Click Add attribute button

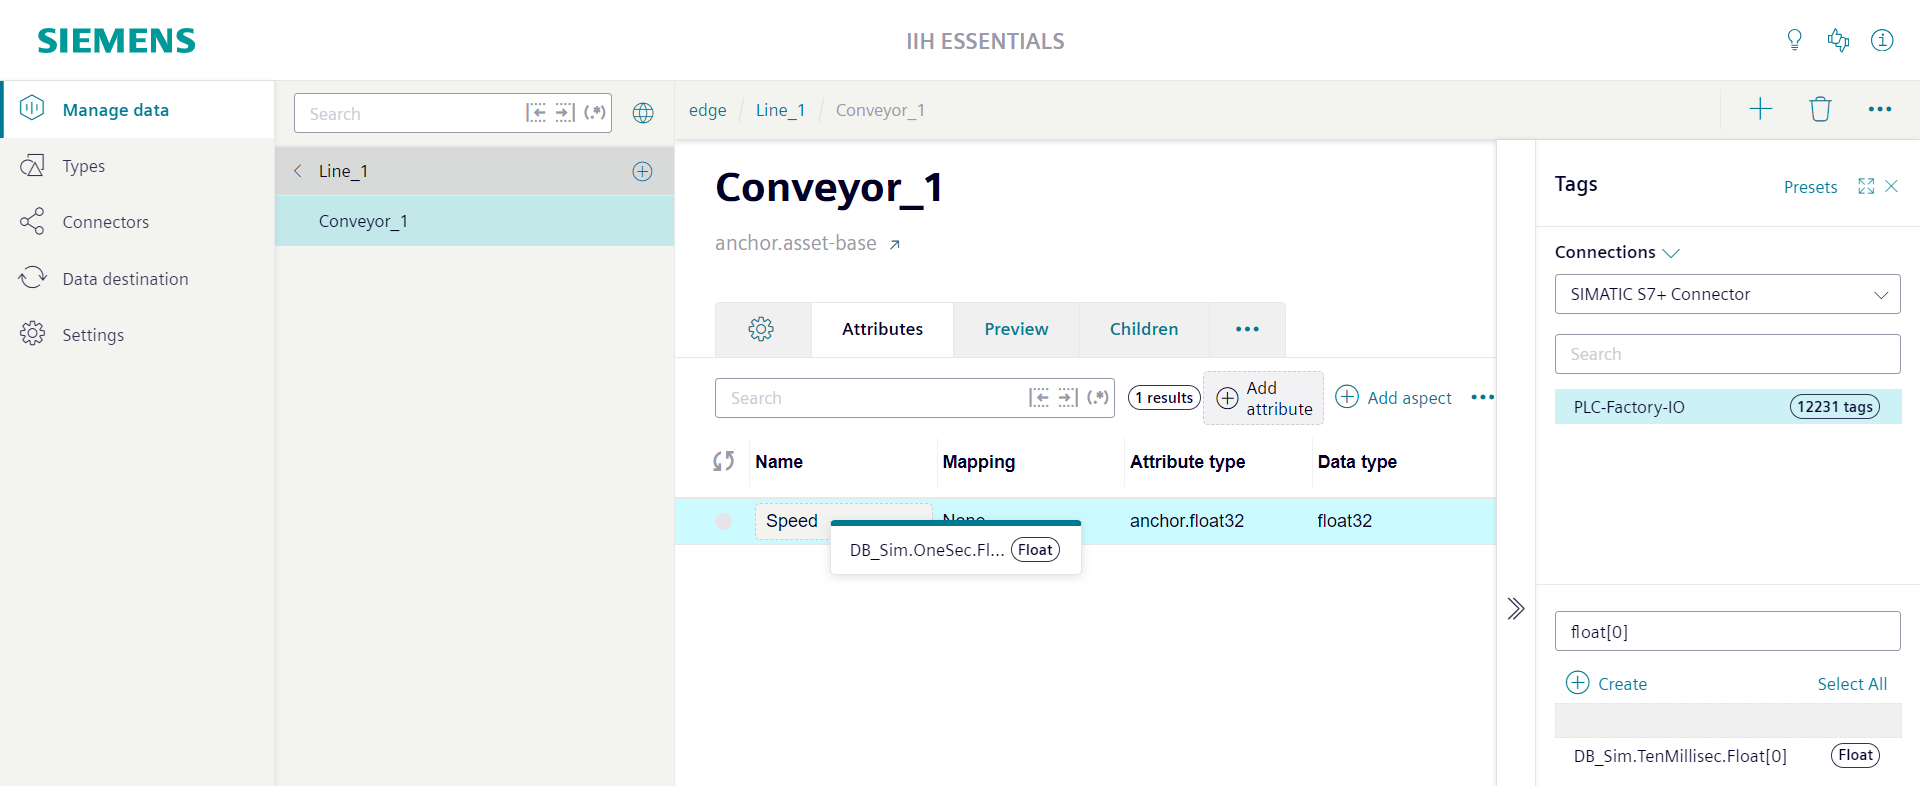coord(1264,398)
